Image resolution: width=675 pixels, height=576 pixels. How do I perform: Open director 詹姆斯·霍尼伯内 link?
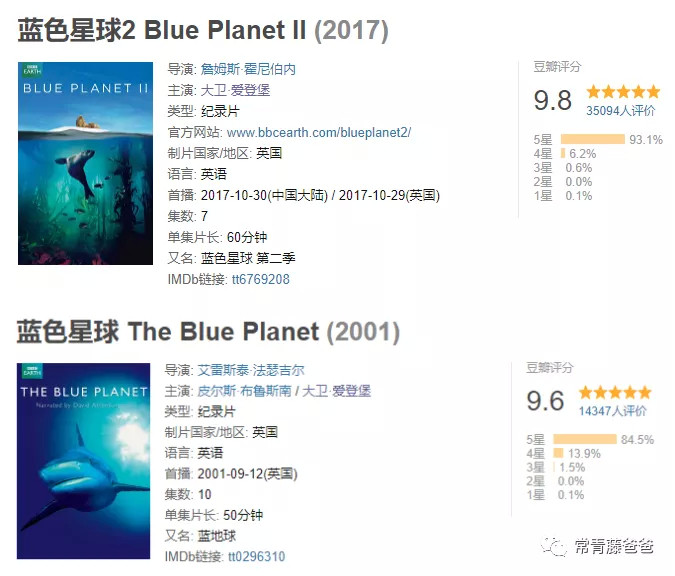[x=248, y=69]
